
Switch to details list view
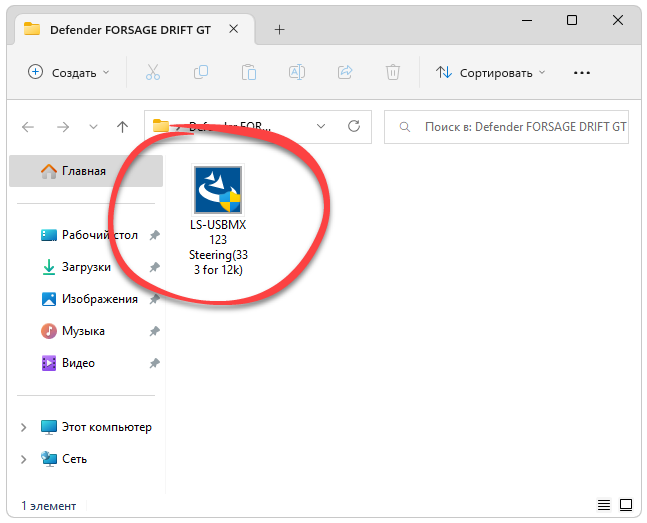[604, 505]
